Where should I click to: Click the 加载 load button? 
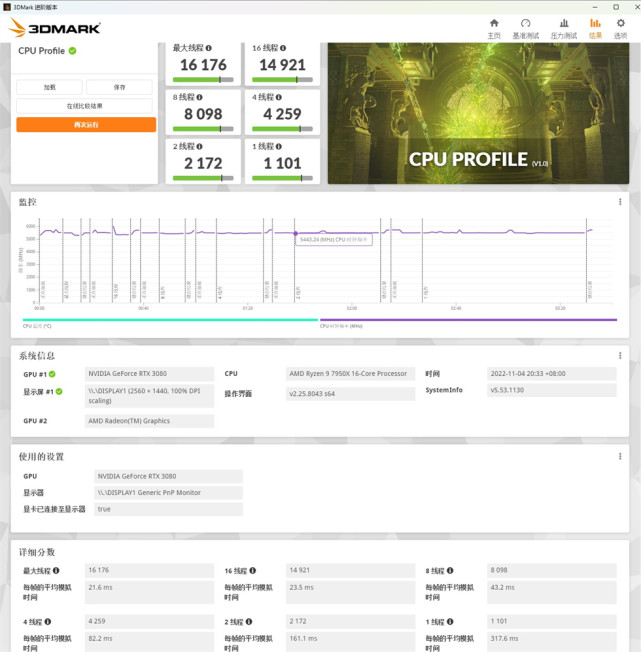click(49, 87)
